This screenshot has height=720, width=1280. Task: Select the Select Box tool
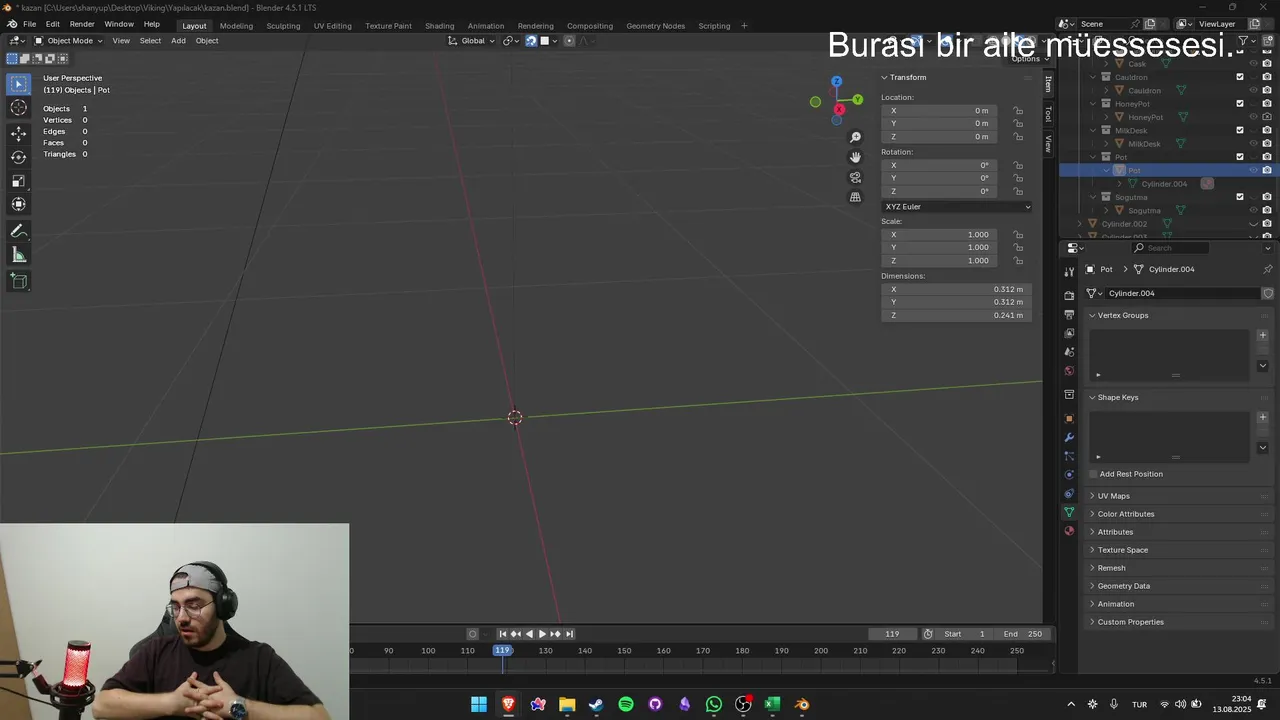18,84
